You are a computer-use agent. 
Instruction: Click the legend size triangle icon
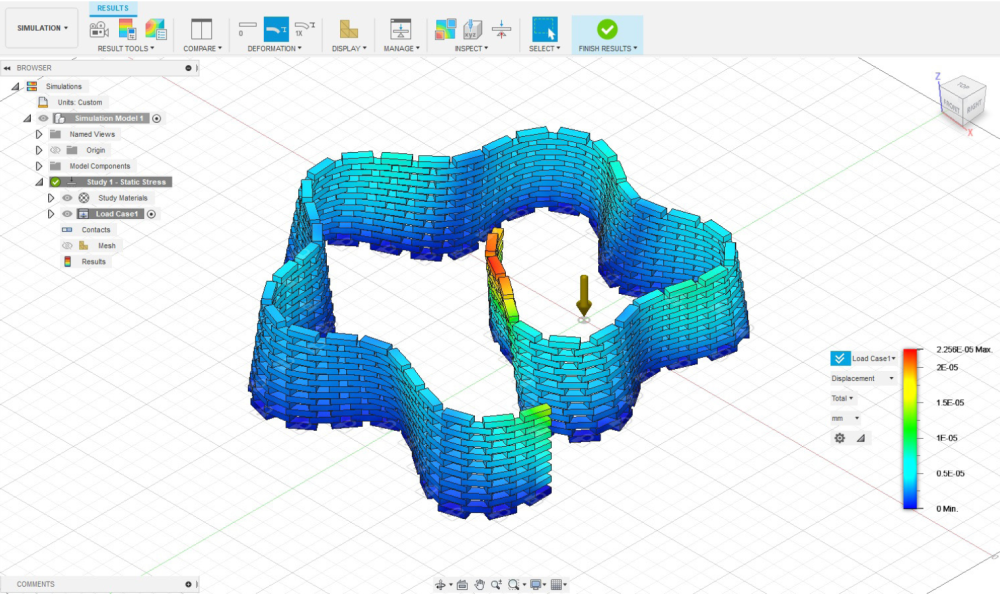coord(860,438)
